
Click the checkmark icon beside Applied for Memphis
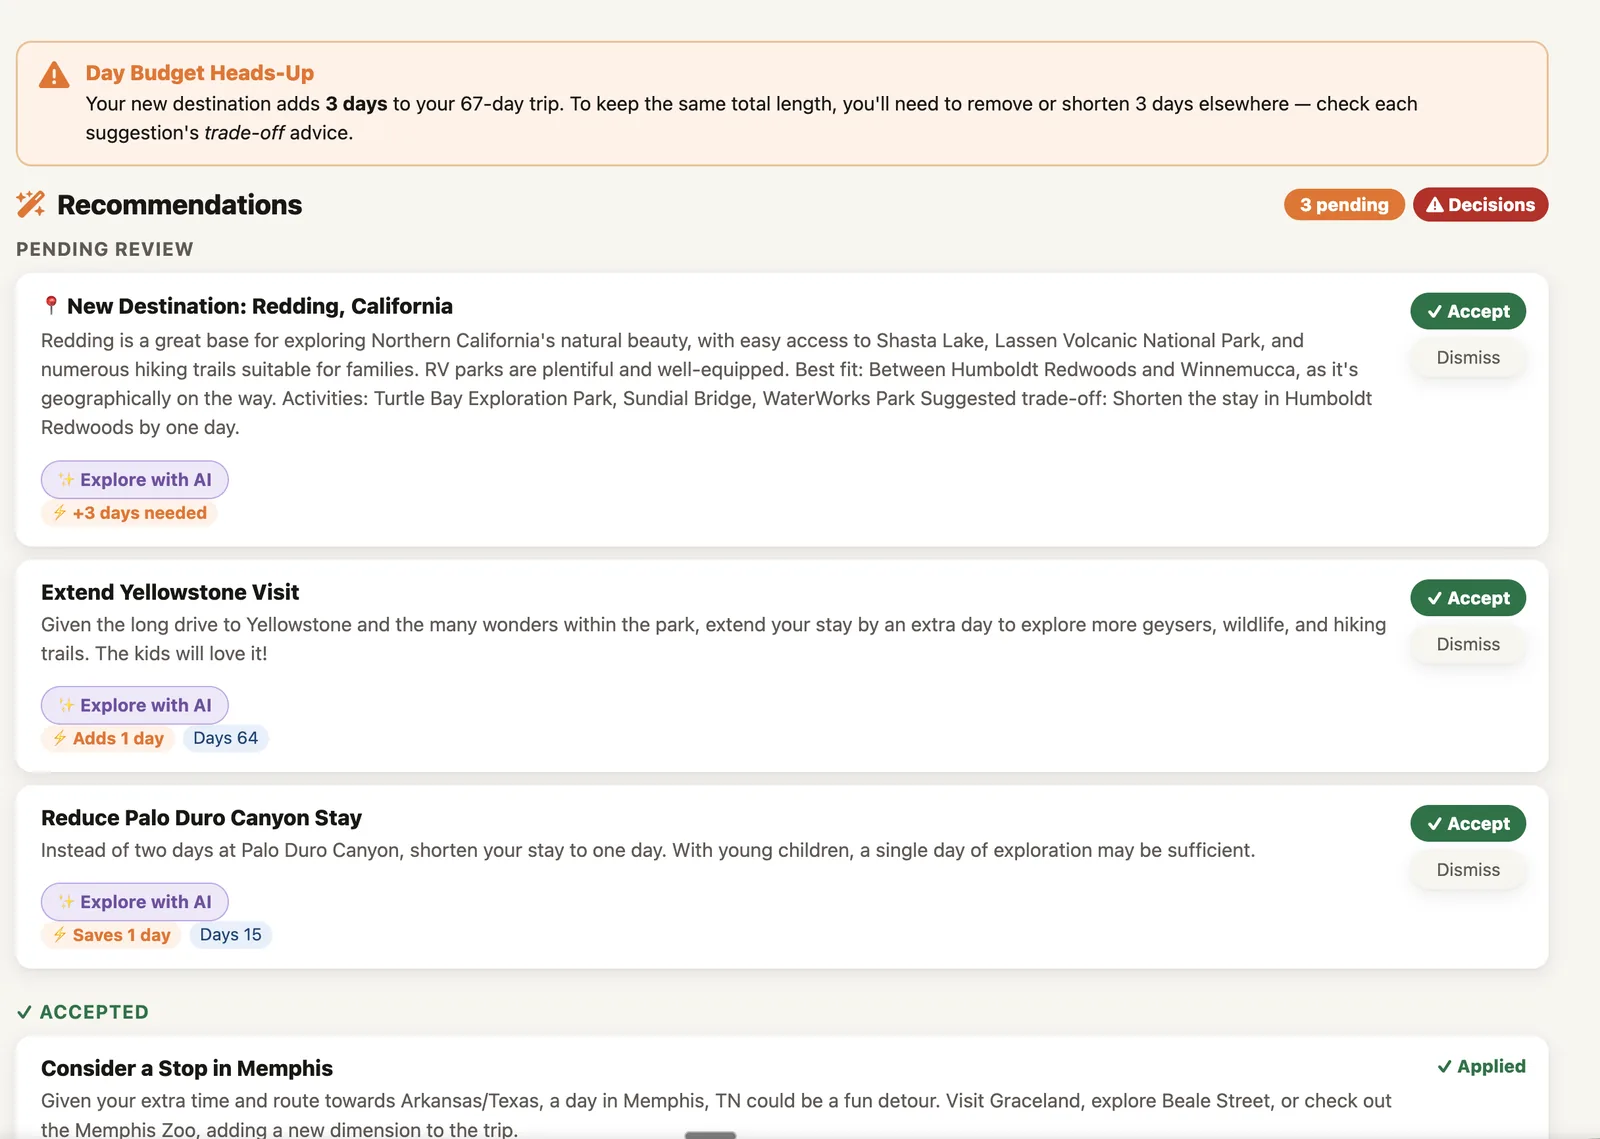(1444, 1067)
